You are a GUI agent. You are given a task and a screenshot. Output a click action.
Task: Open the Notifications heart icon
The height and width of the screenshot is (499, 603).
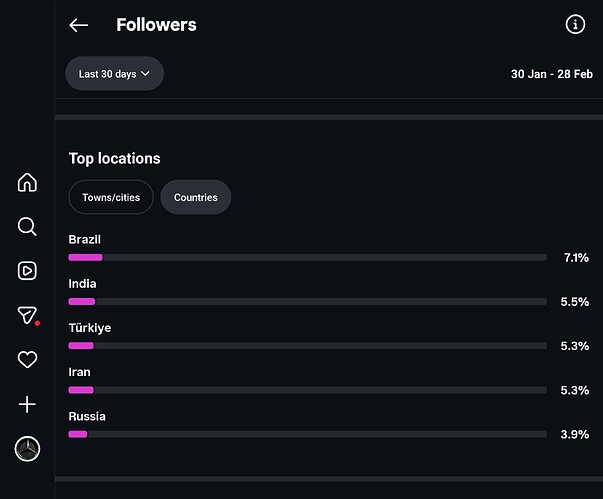pyautogui.click(x=27, y=359)
